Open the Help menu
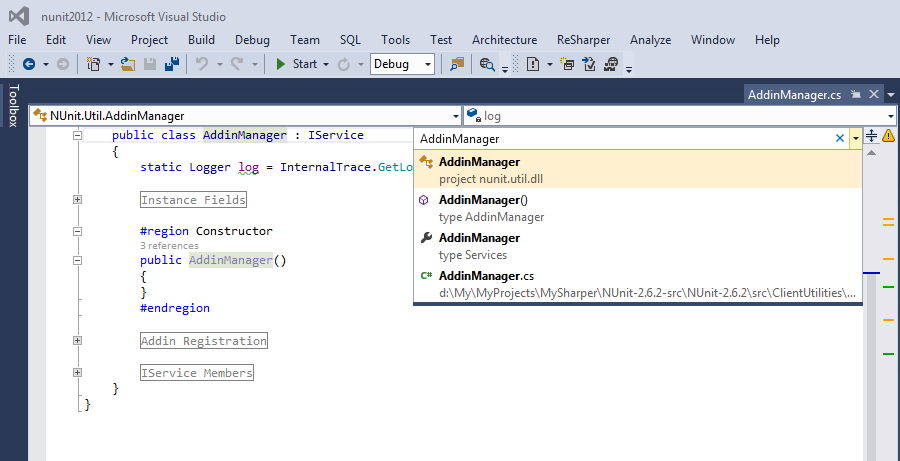Screen dimensions: 900x461 tap(767, 40)
